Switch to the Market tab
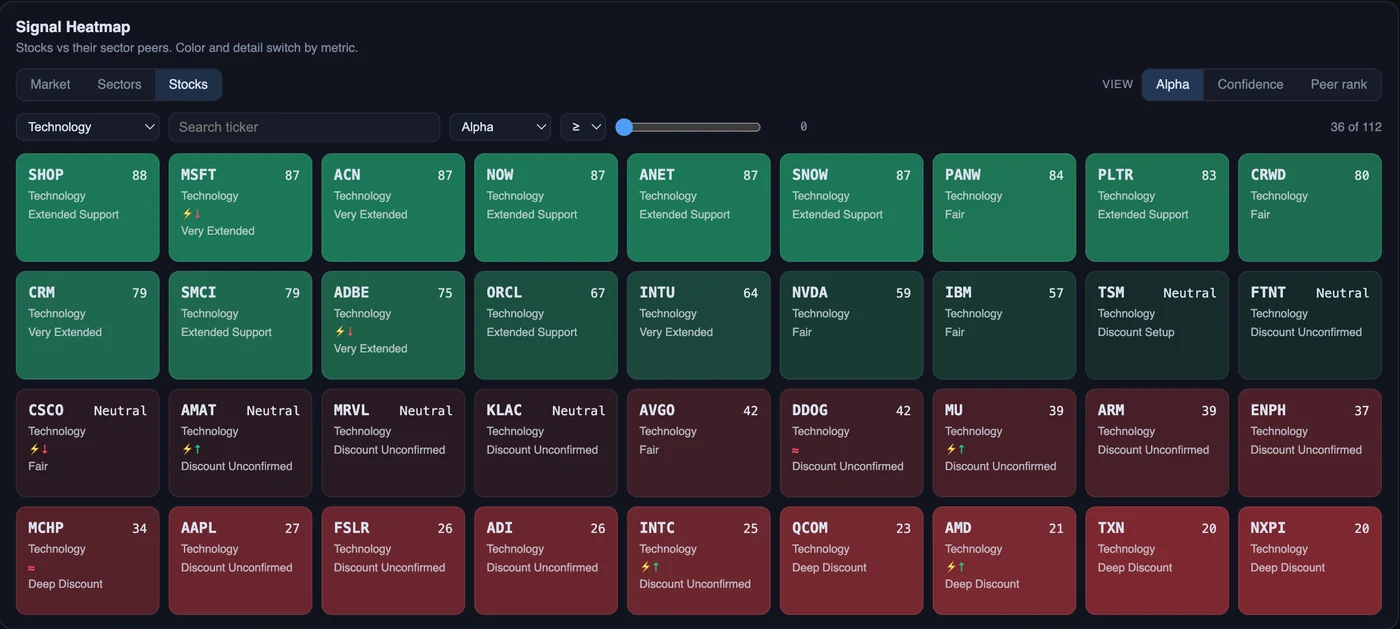The width and height of the screenshot is (1400, 629). (50, 84)
